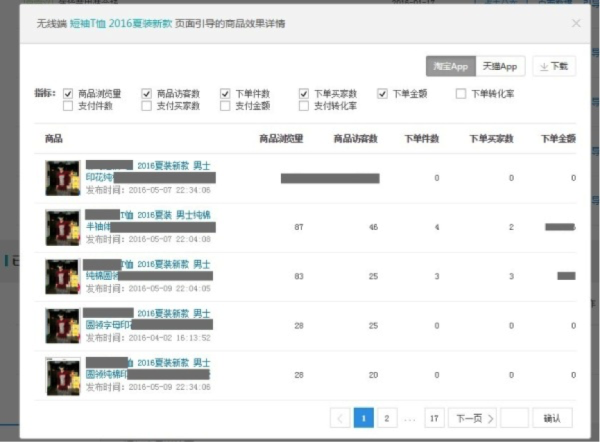Click the 下单买家数 column header

491,139
